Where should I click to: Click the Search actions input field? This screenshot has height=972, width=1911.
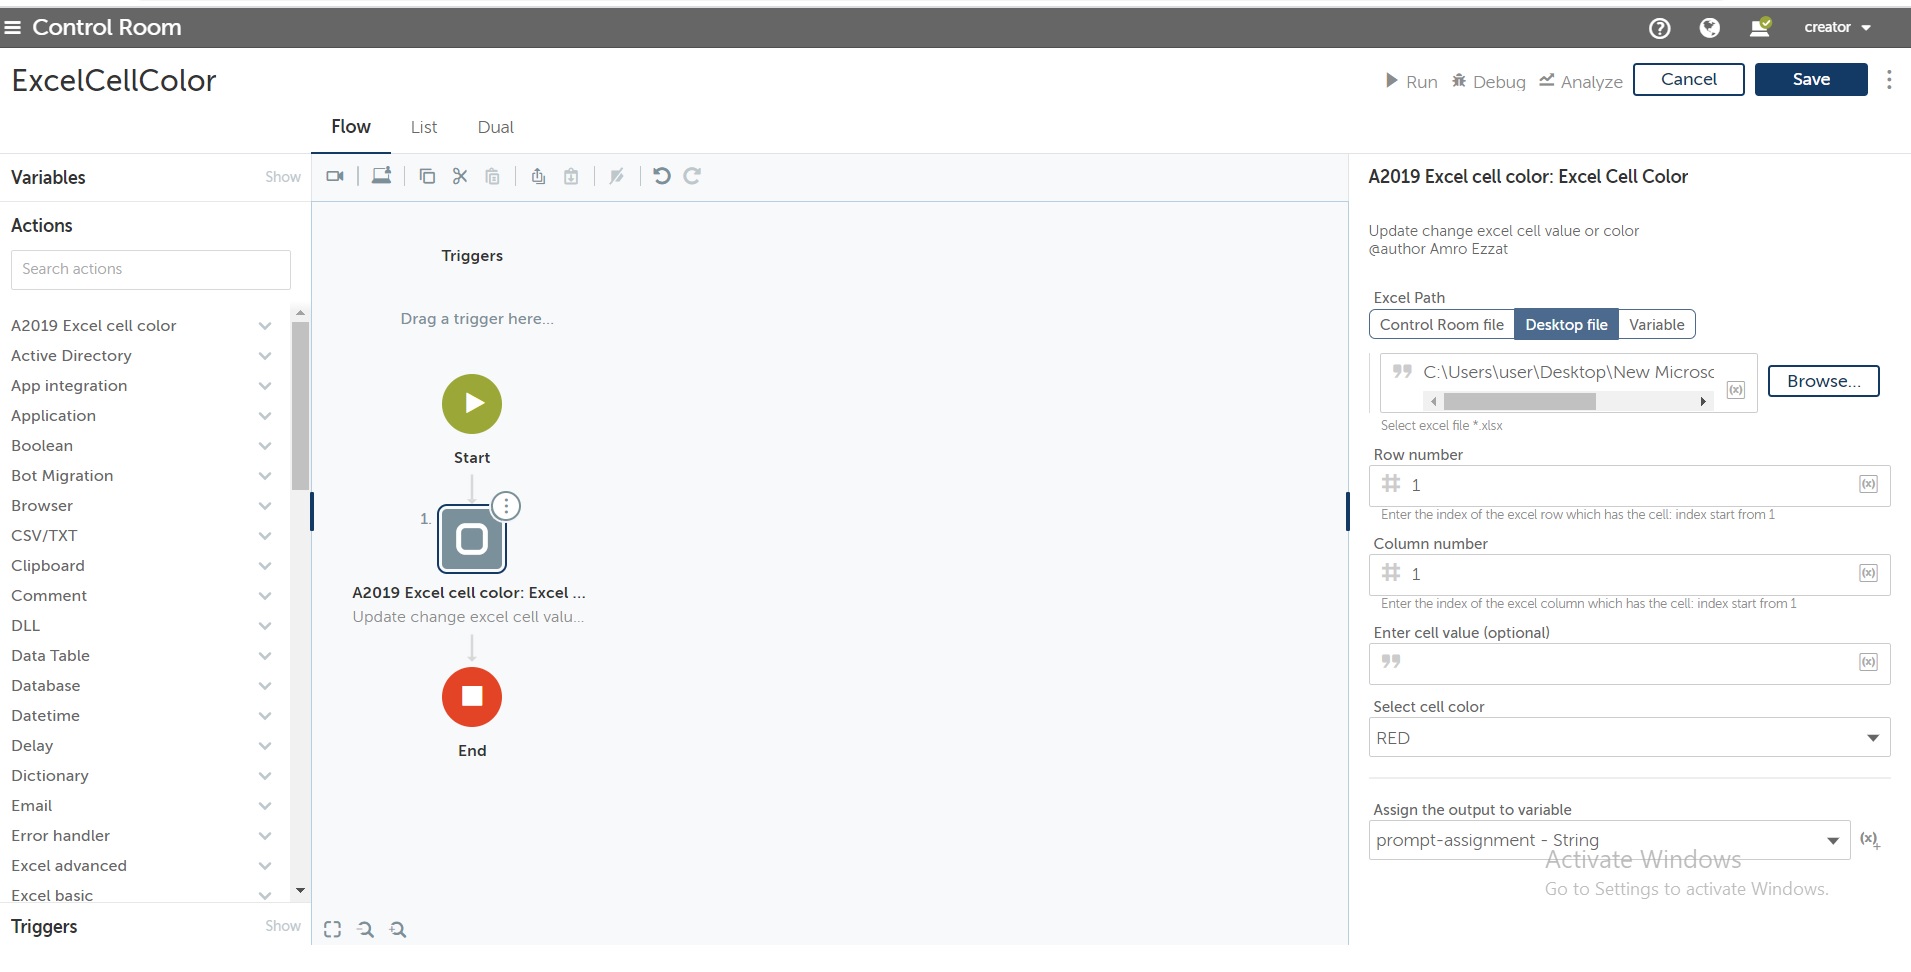coord(151,270)
